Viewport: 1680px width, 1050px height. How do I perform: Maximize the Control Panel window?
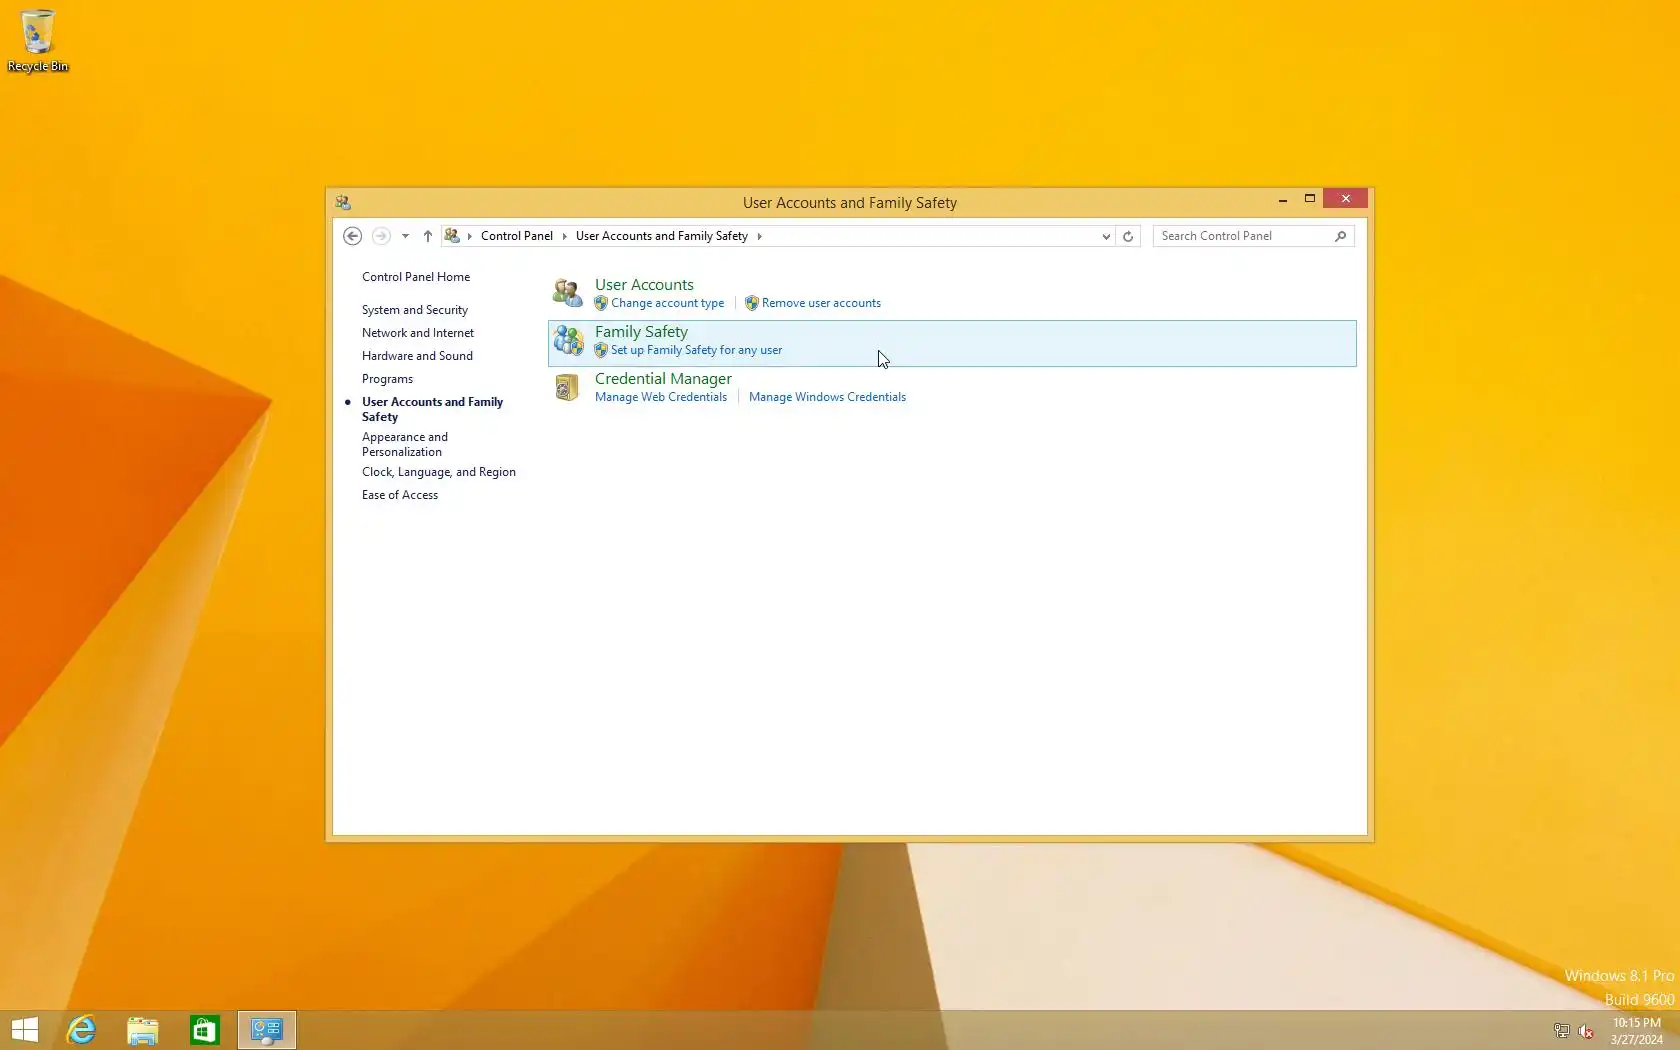pyautogui.click(x=1310, y=199)
